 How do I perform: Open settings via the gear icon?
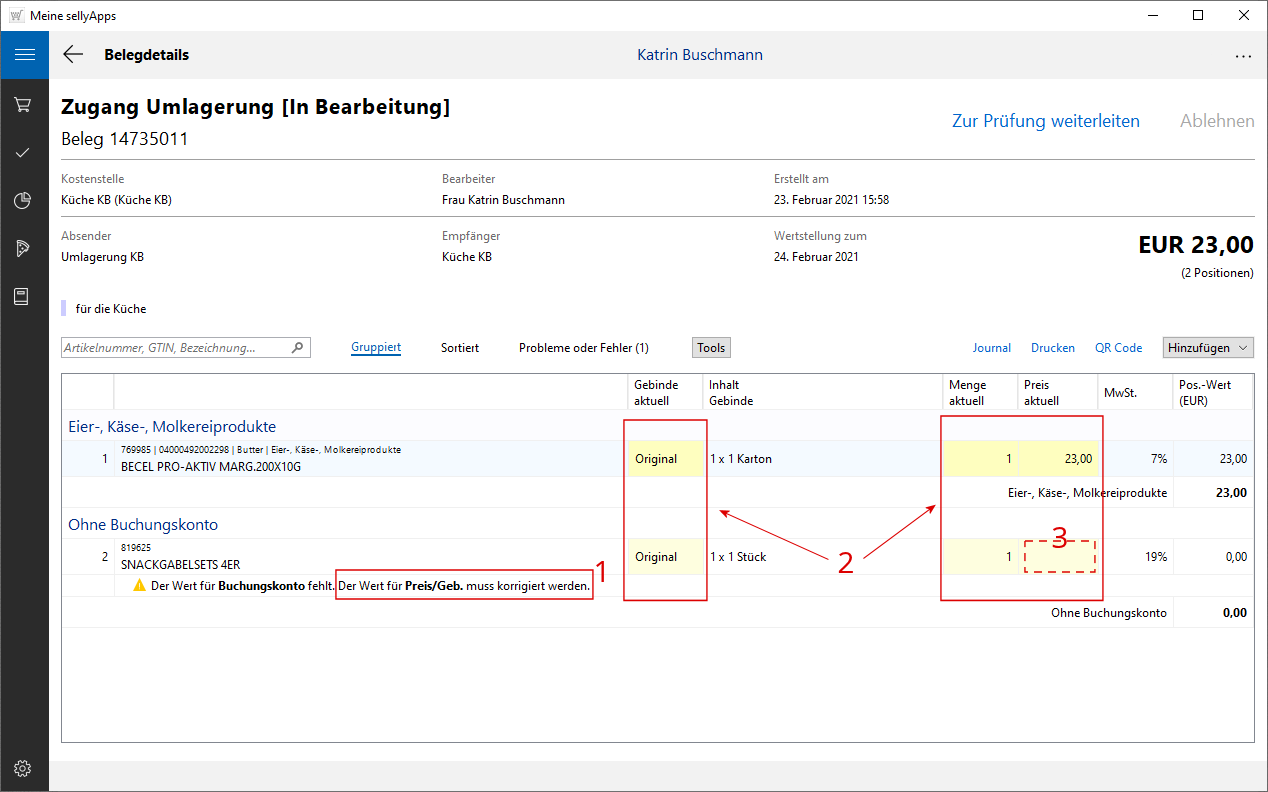(x=24, y=768)
